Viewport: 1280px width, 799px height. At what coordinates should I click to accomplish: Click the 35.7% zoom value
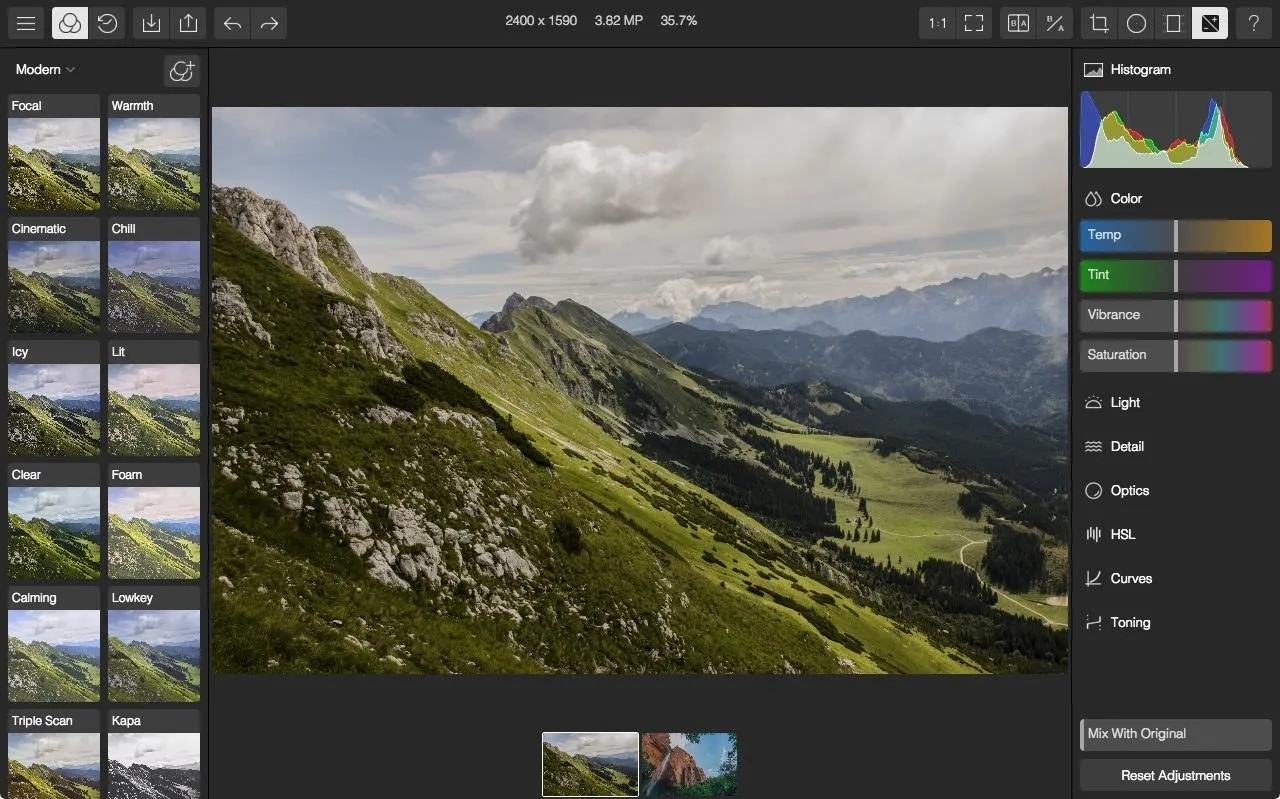(679, 20)
